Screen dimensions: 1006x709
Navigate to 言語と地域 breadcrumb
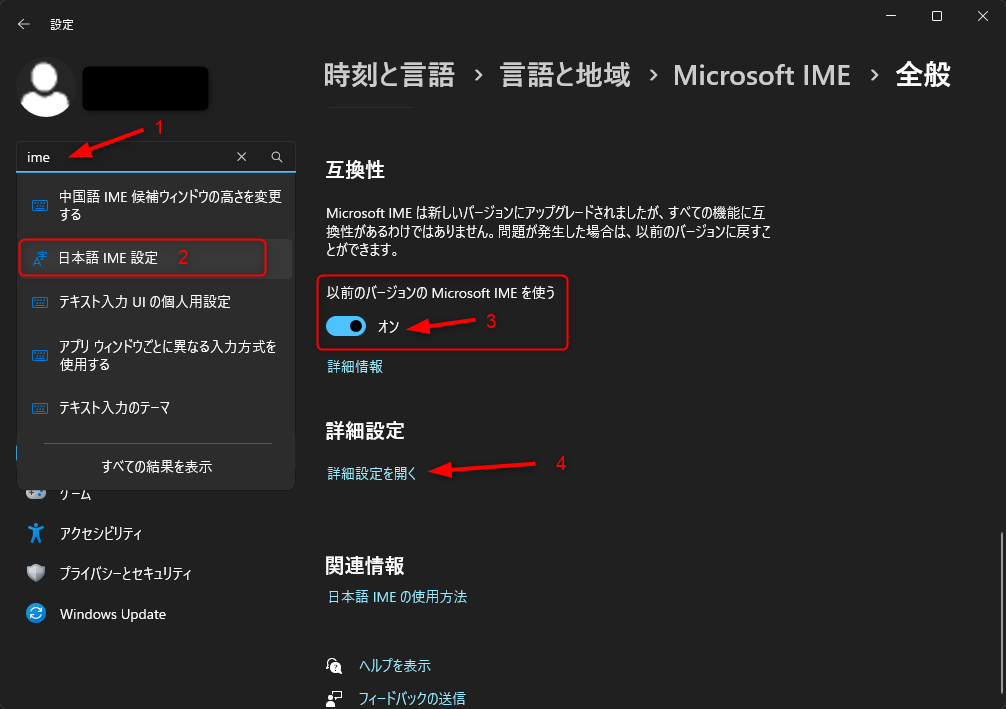click(565, 75)
